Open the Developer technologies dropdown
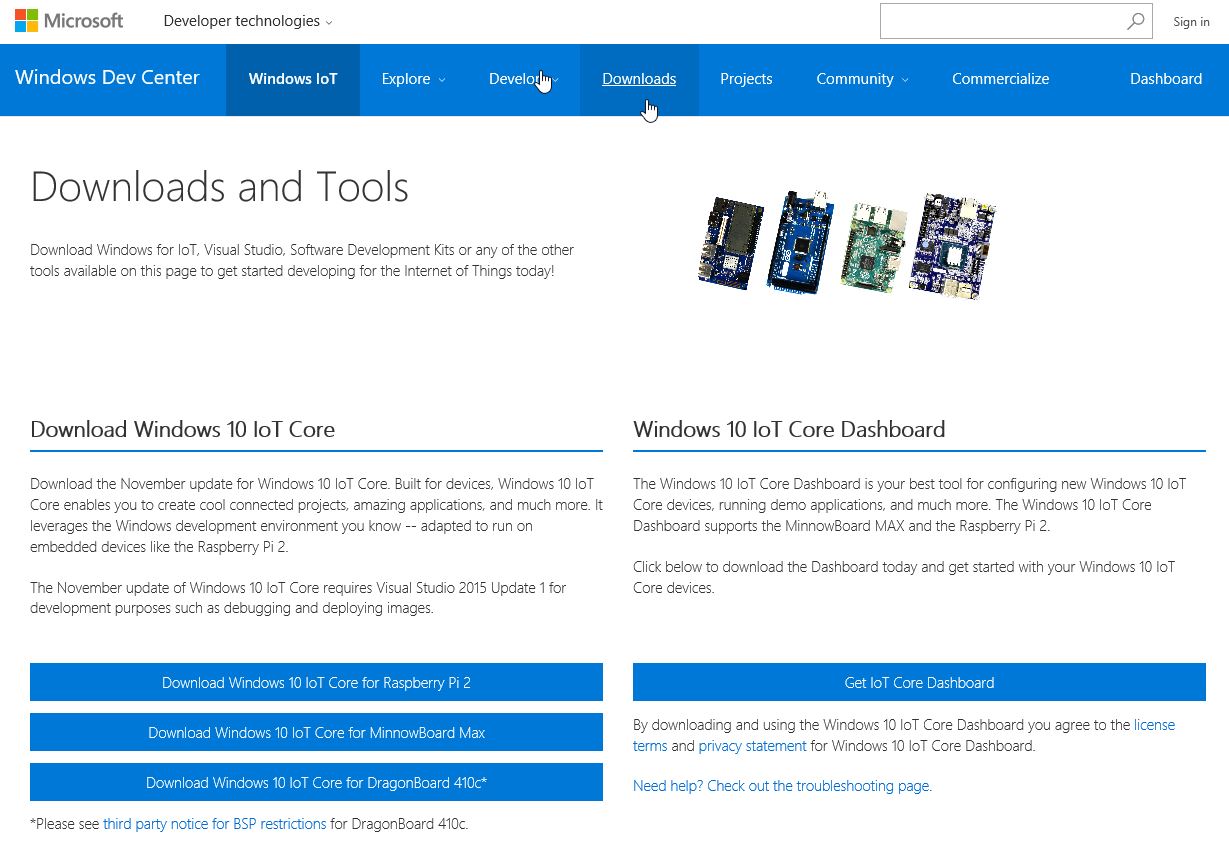Screen dimensions: 1229x846 (x=248, y=21)
